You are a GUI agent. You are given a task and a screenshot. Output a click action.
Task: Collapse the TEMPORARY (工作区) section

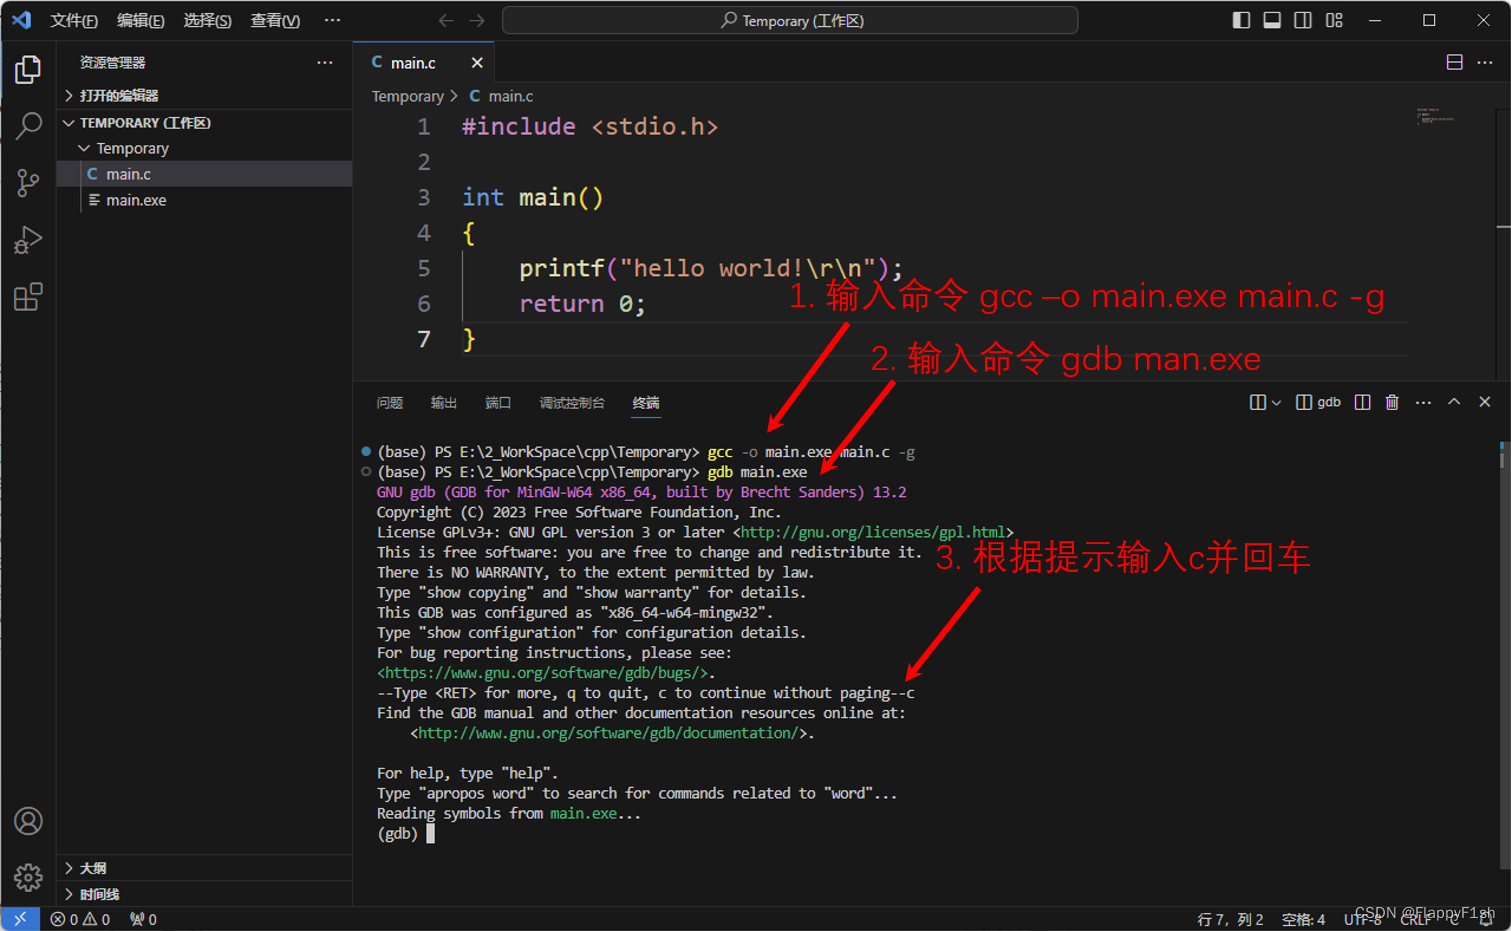click(x=205, y=122)
